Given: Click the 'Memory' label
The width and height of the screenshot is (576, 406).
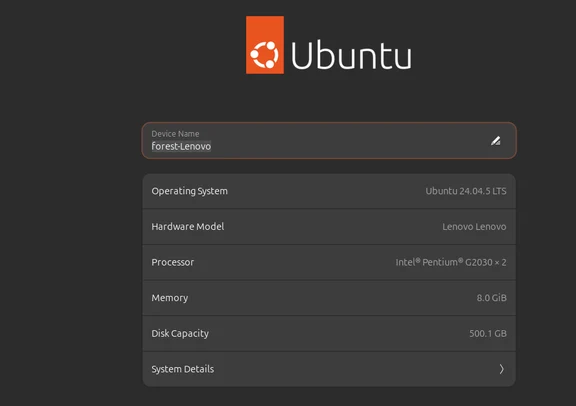Looking at the screenshot, I should (170, 298).
